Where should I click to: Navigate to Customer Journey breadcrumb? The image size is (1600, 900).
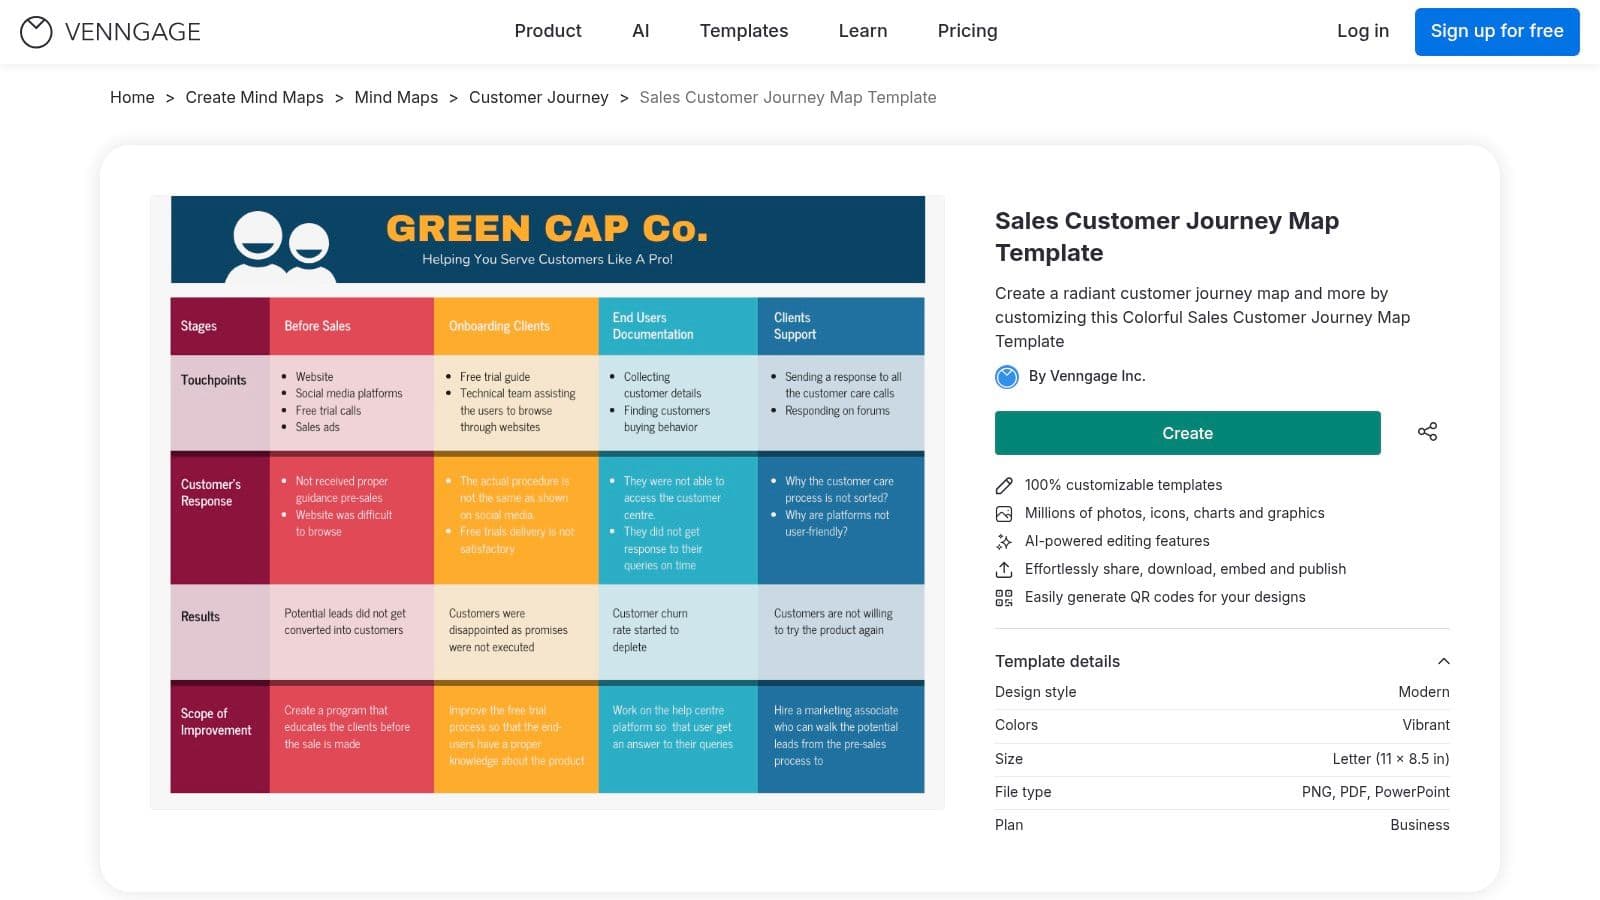click(x=538, y=97)
